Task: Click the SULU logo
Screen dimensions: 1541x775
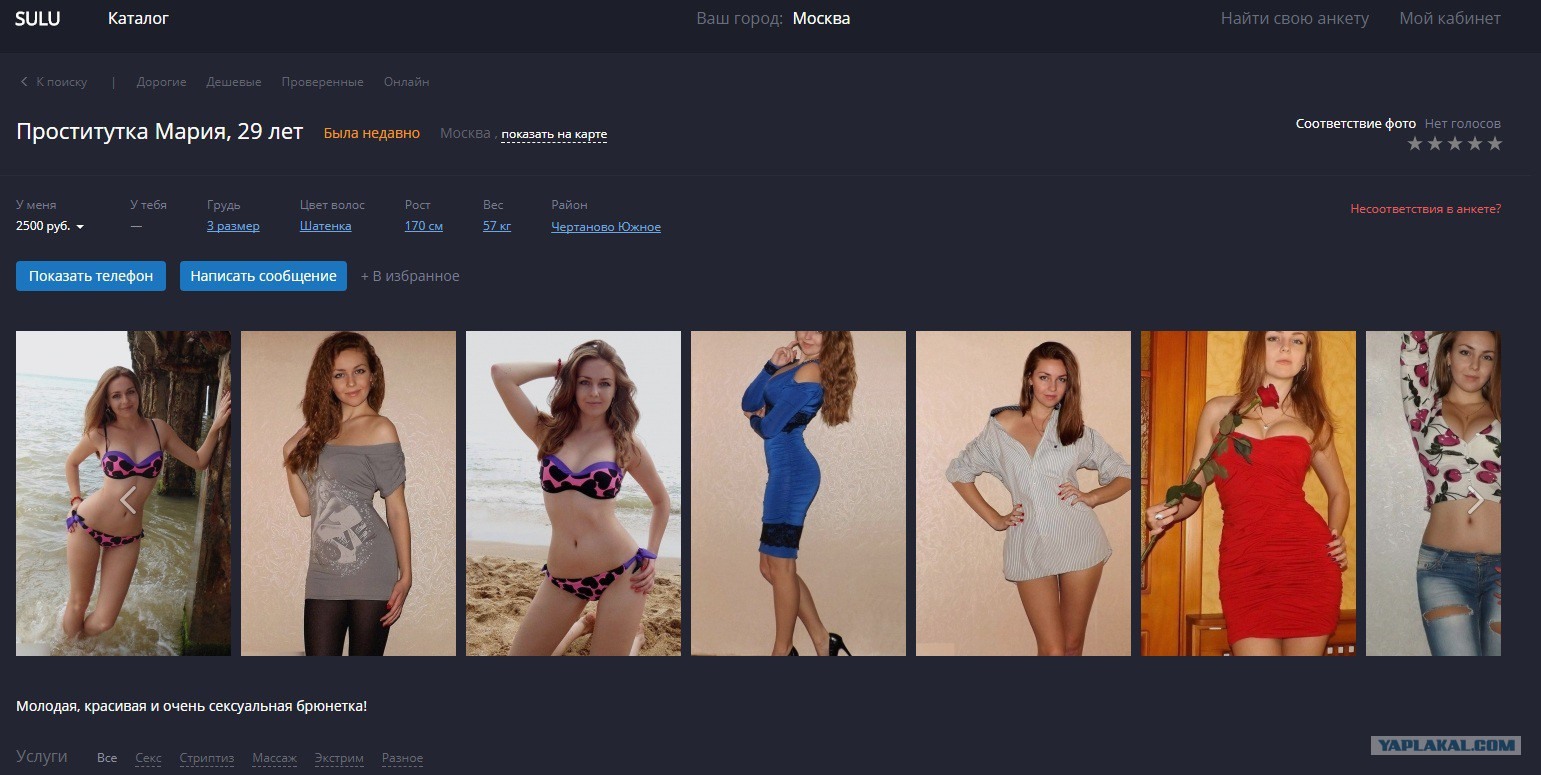Action: (x=37, y=18)
